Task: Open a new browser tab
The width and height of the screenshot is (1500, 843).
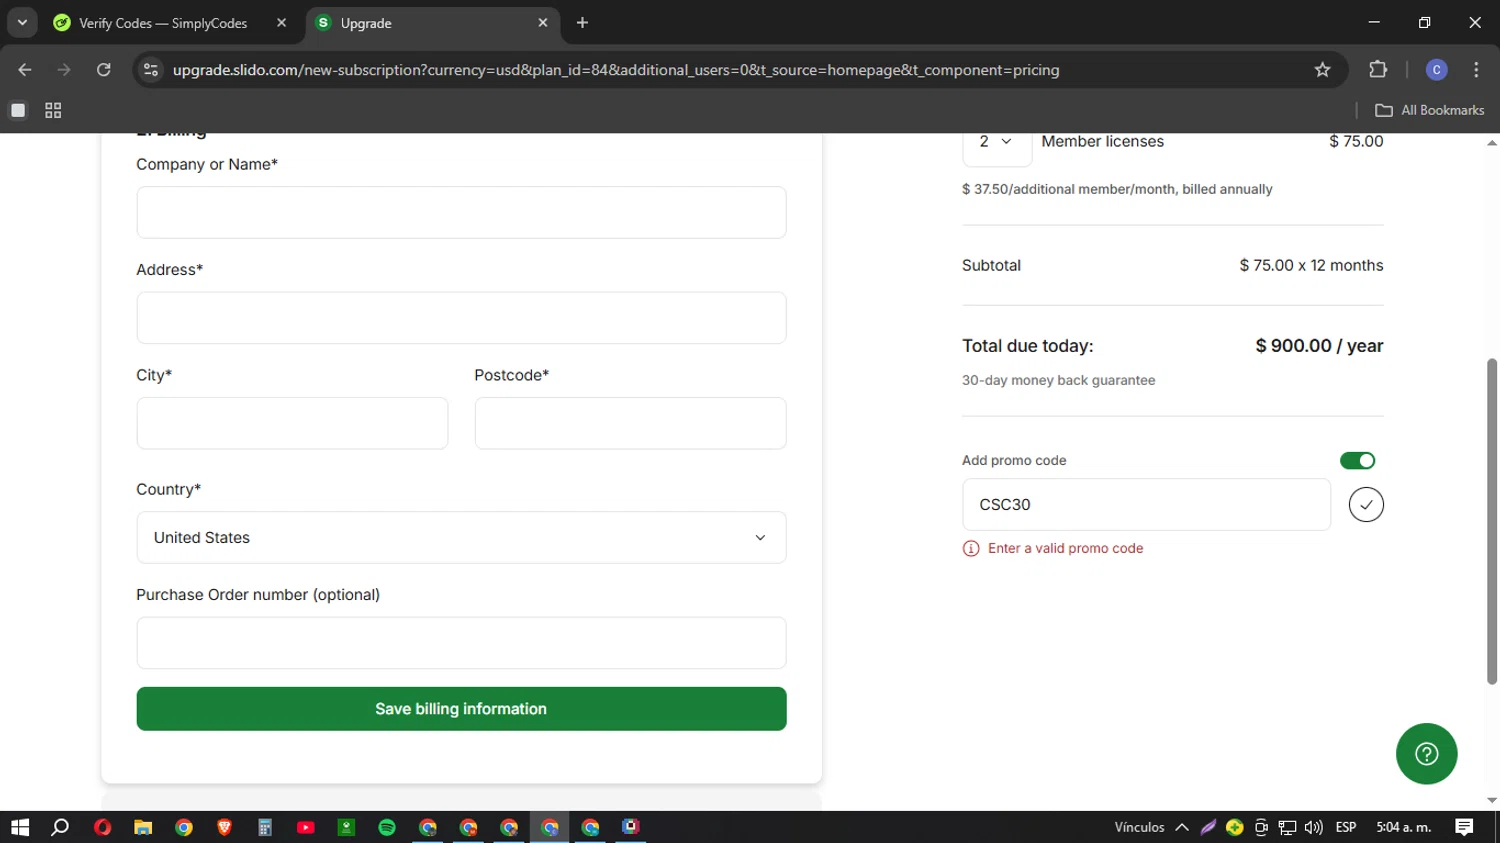Action: coord(582,23)
